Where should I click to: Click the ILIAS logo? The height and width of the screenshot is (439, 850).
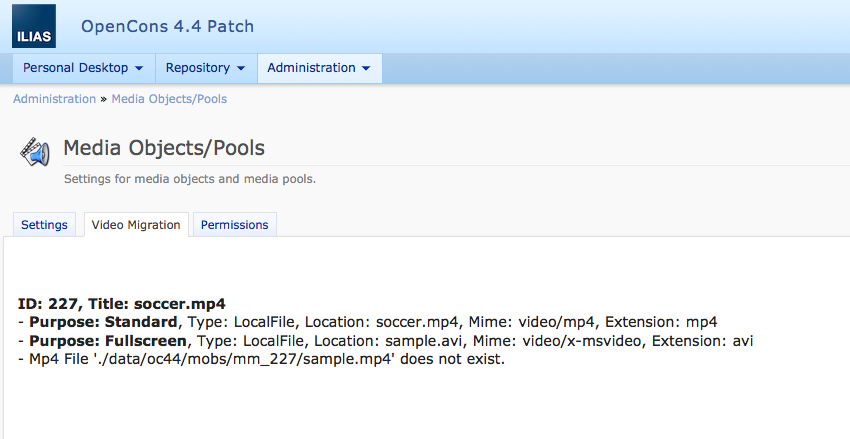click(34, 25)
